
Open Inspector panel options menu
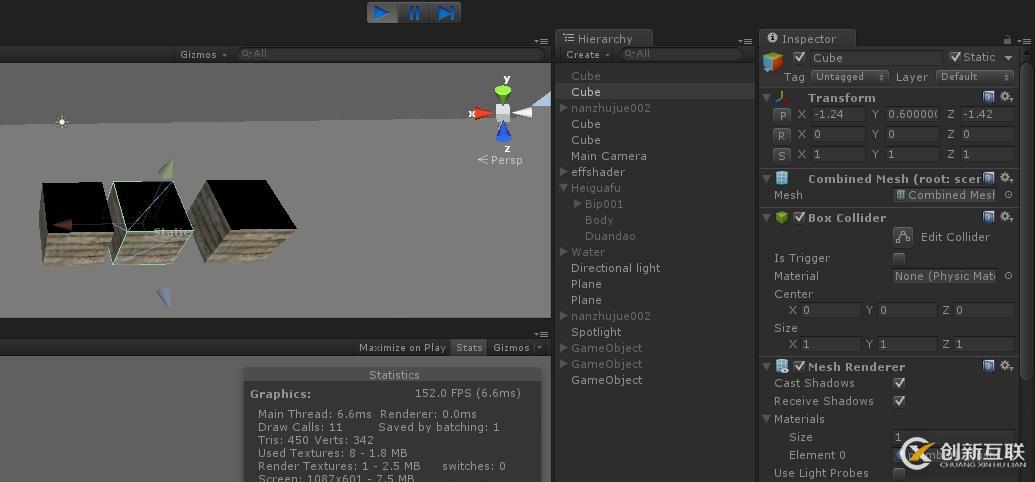pyautogui.click(x=1022, y=40)
